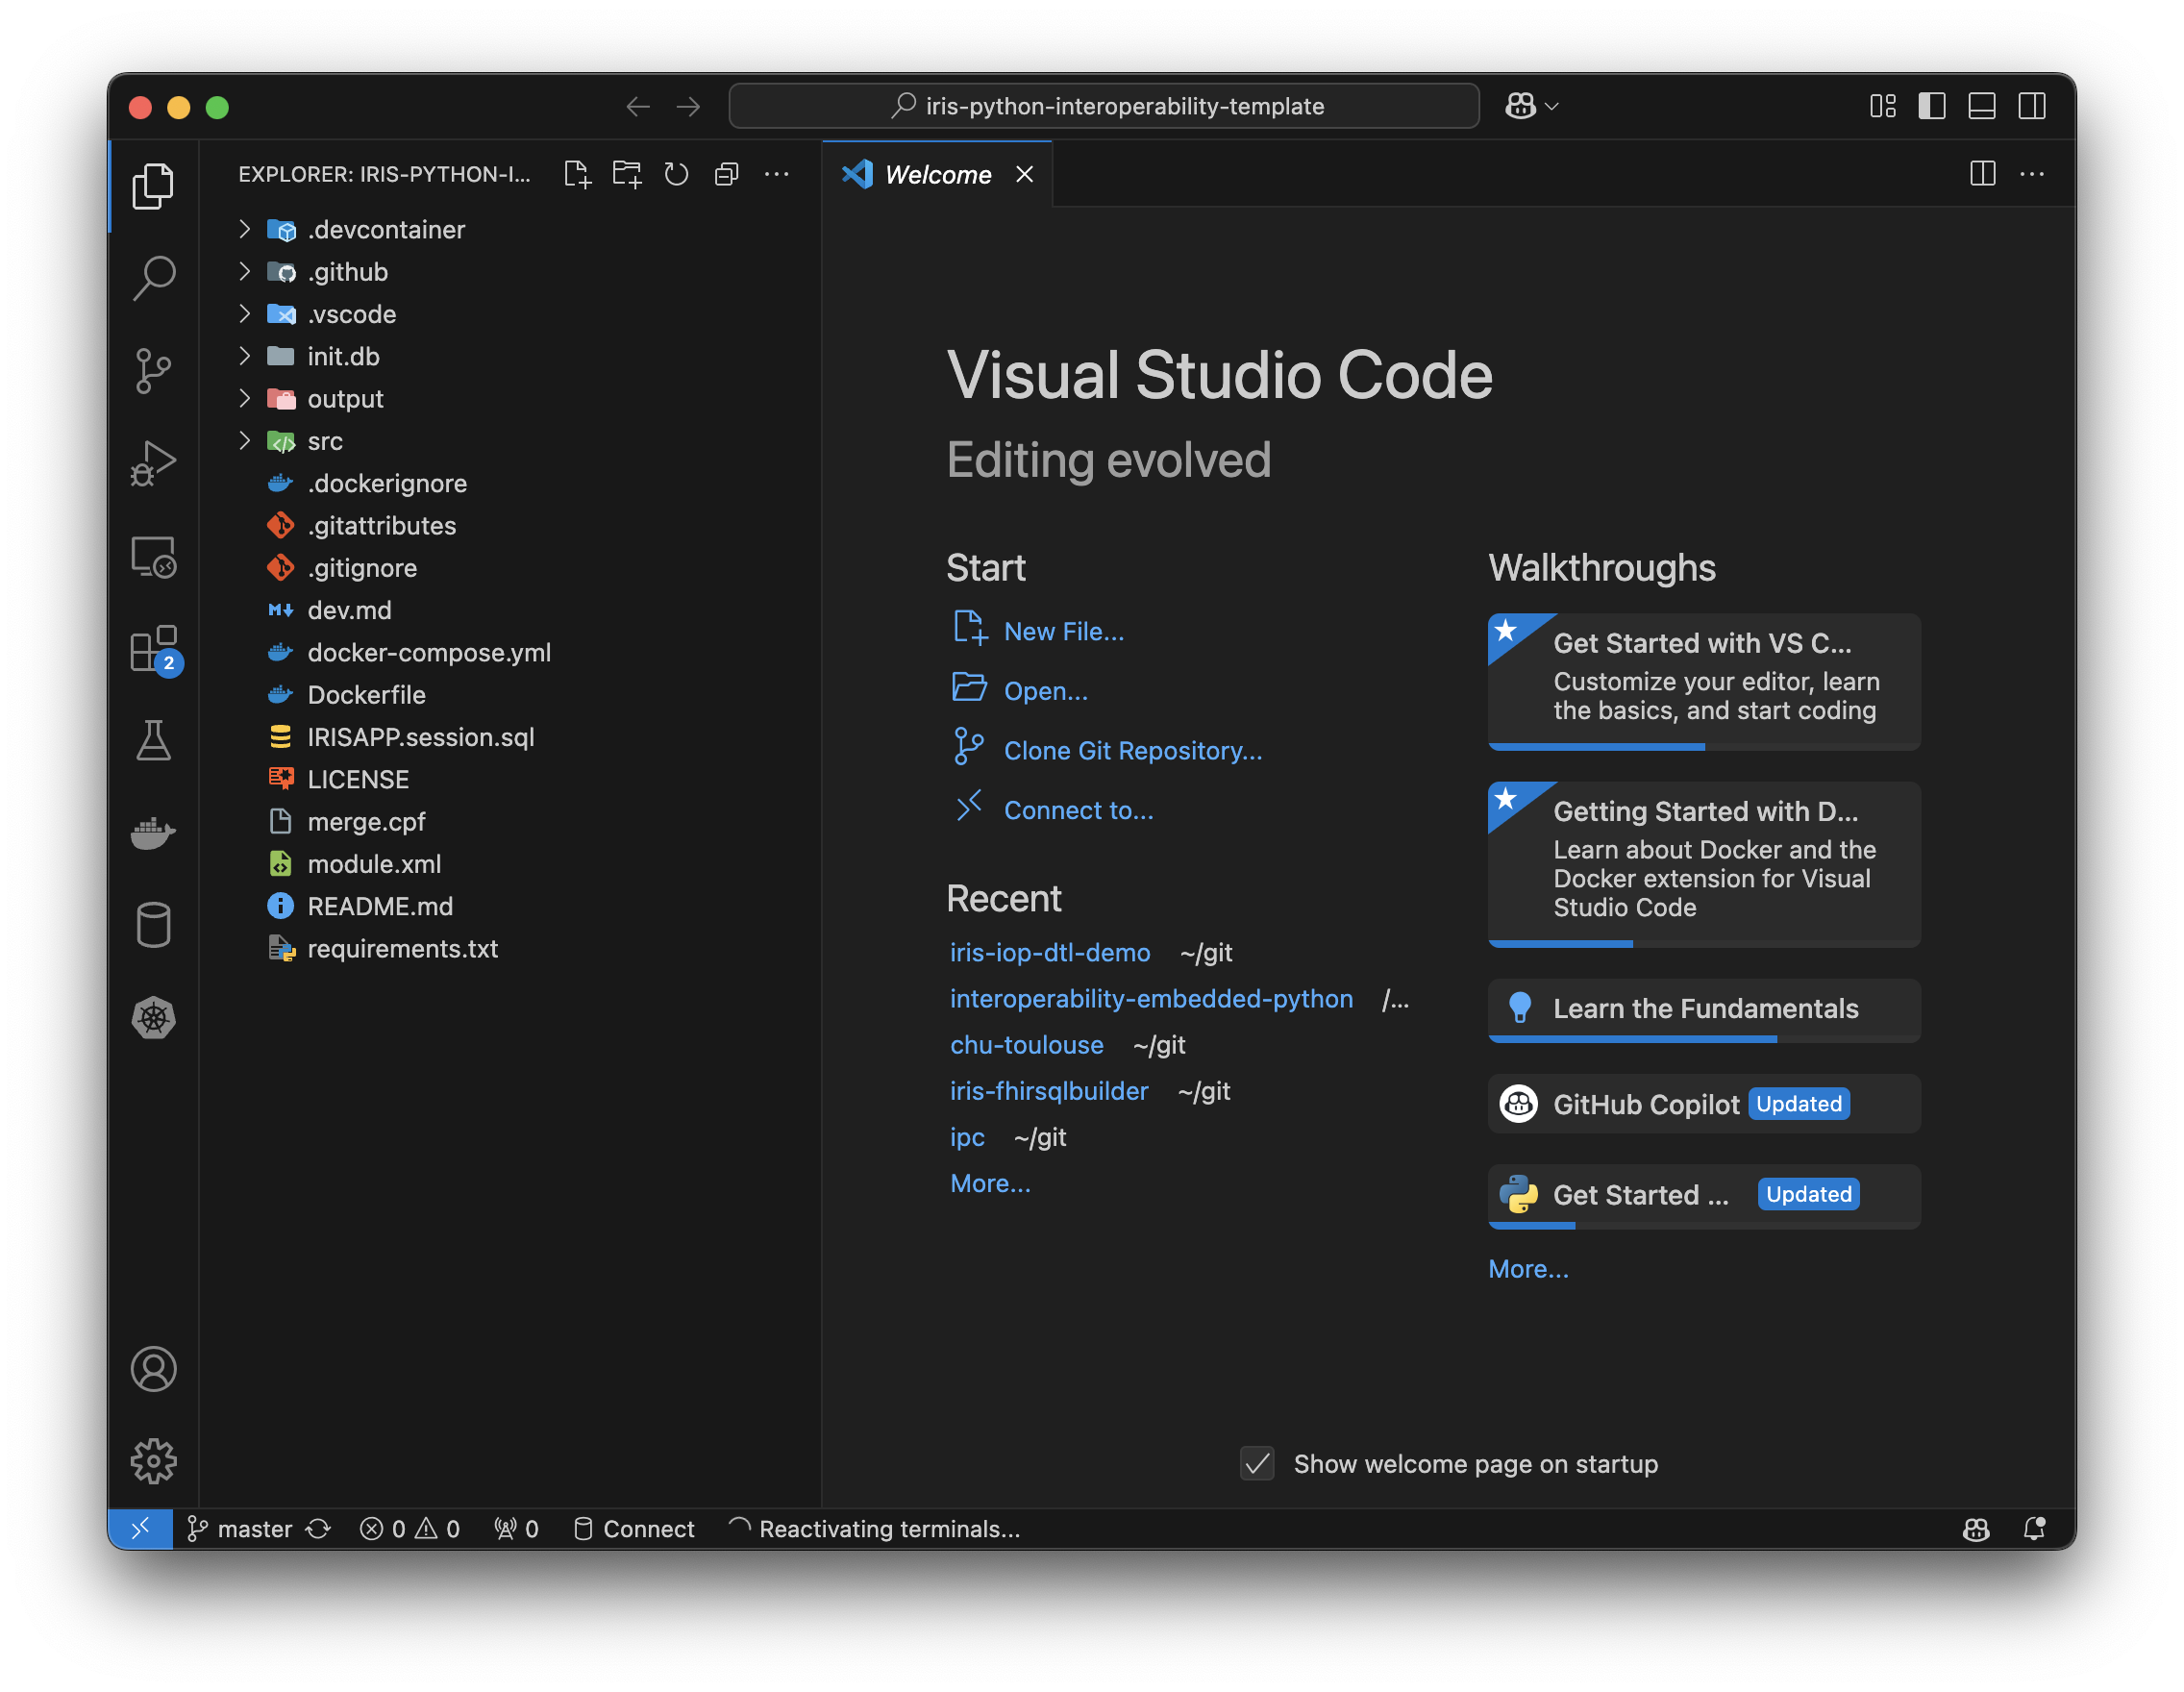Open the Source Control view
2184x1692 pixels.
(153, 371)
